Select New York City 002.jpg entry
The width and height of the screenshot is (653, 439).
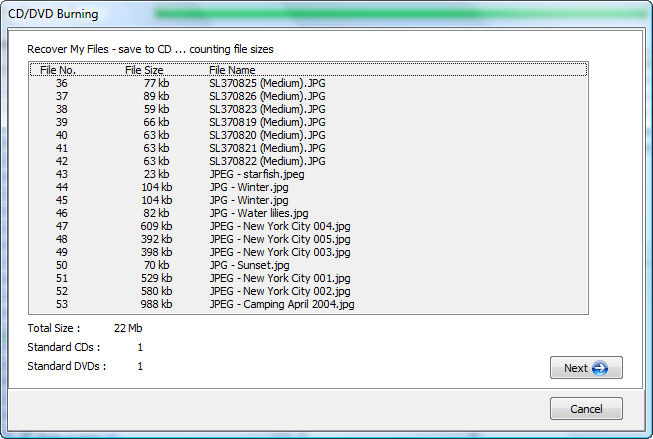coord(280,291)
